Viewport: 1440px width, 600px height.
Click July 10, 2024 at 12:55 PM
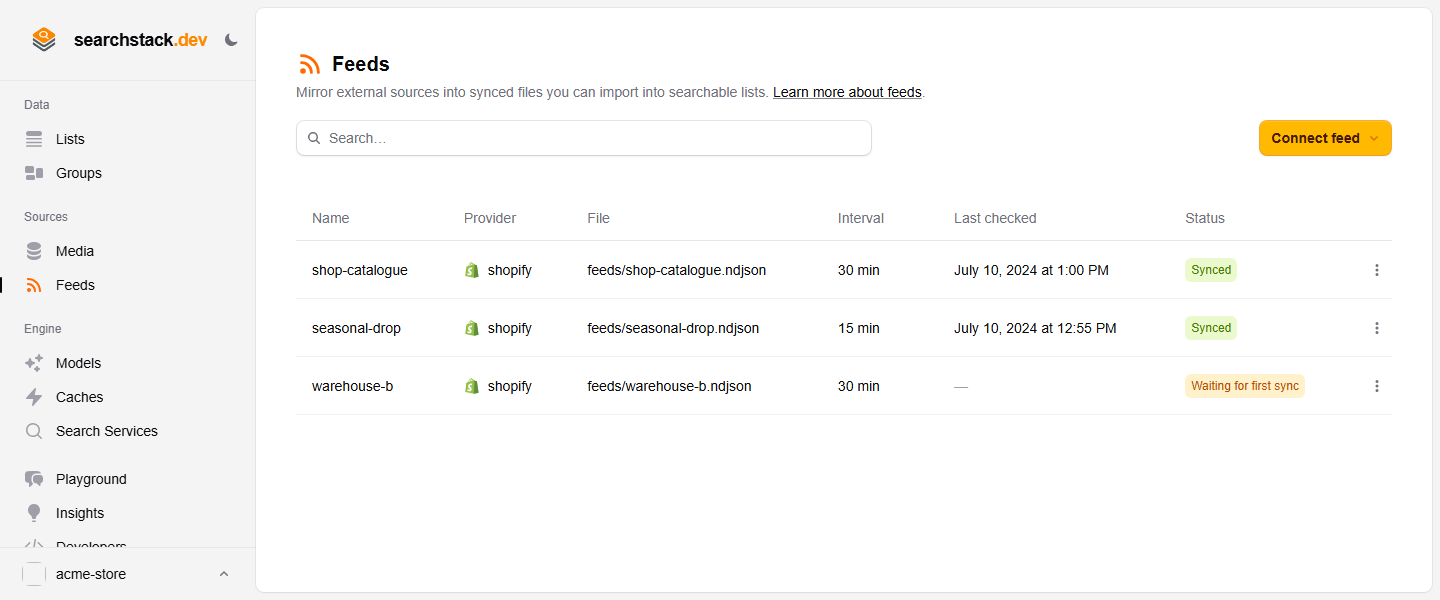tap(1035, 328)
